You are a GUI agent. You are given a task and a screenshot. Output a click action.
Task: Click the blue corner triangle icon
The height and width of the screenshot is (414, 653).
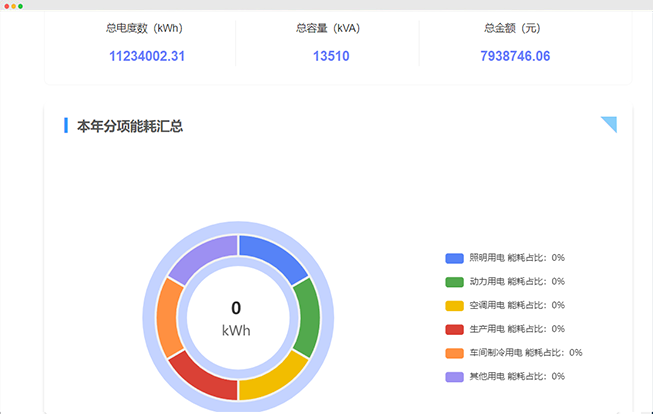pos(611,123)
